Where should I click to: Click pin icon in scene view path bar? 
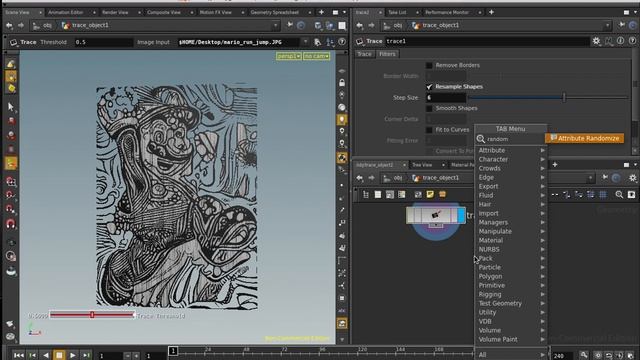click(290, 25)
